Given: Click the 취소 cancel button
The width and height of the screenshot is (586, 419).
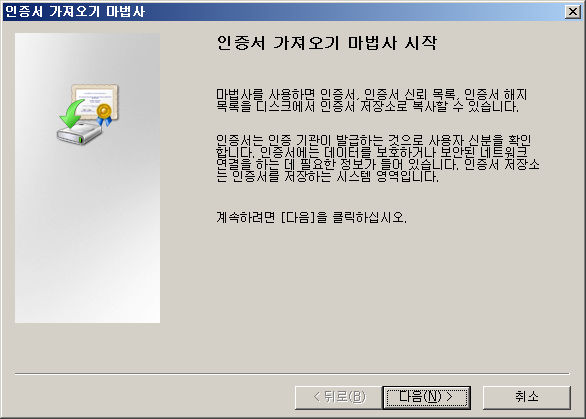Looking at the screenshot, I should coord(527,397).
